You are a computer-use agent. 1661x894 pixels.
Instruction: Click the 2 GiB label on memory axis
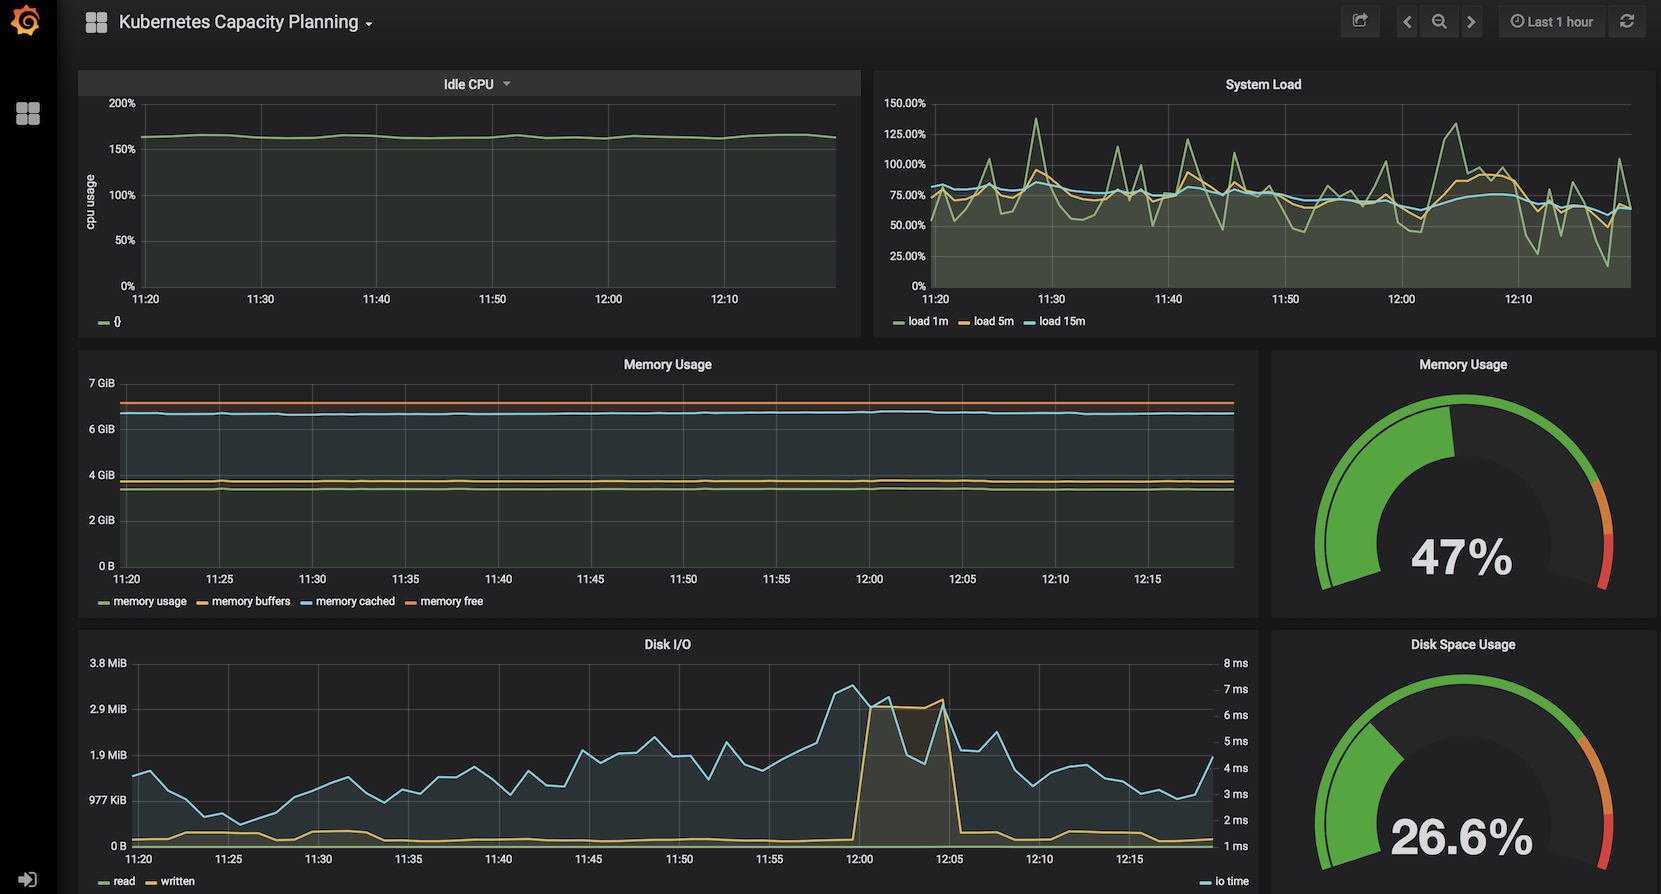point(102,520)
